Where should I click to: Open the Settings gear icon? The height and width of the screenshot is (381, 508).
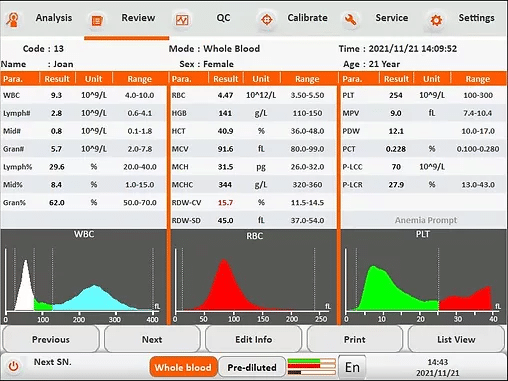(x=436, y=20)
